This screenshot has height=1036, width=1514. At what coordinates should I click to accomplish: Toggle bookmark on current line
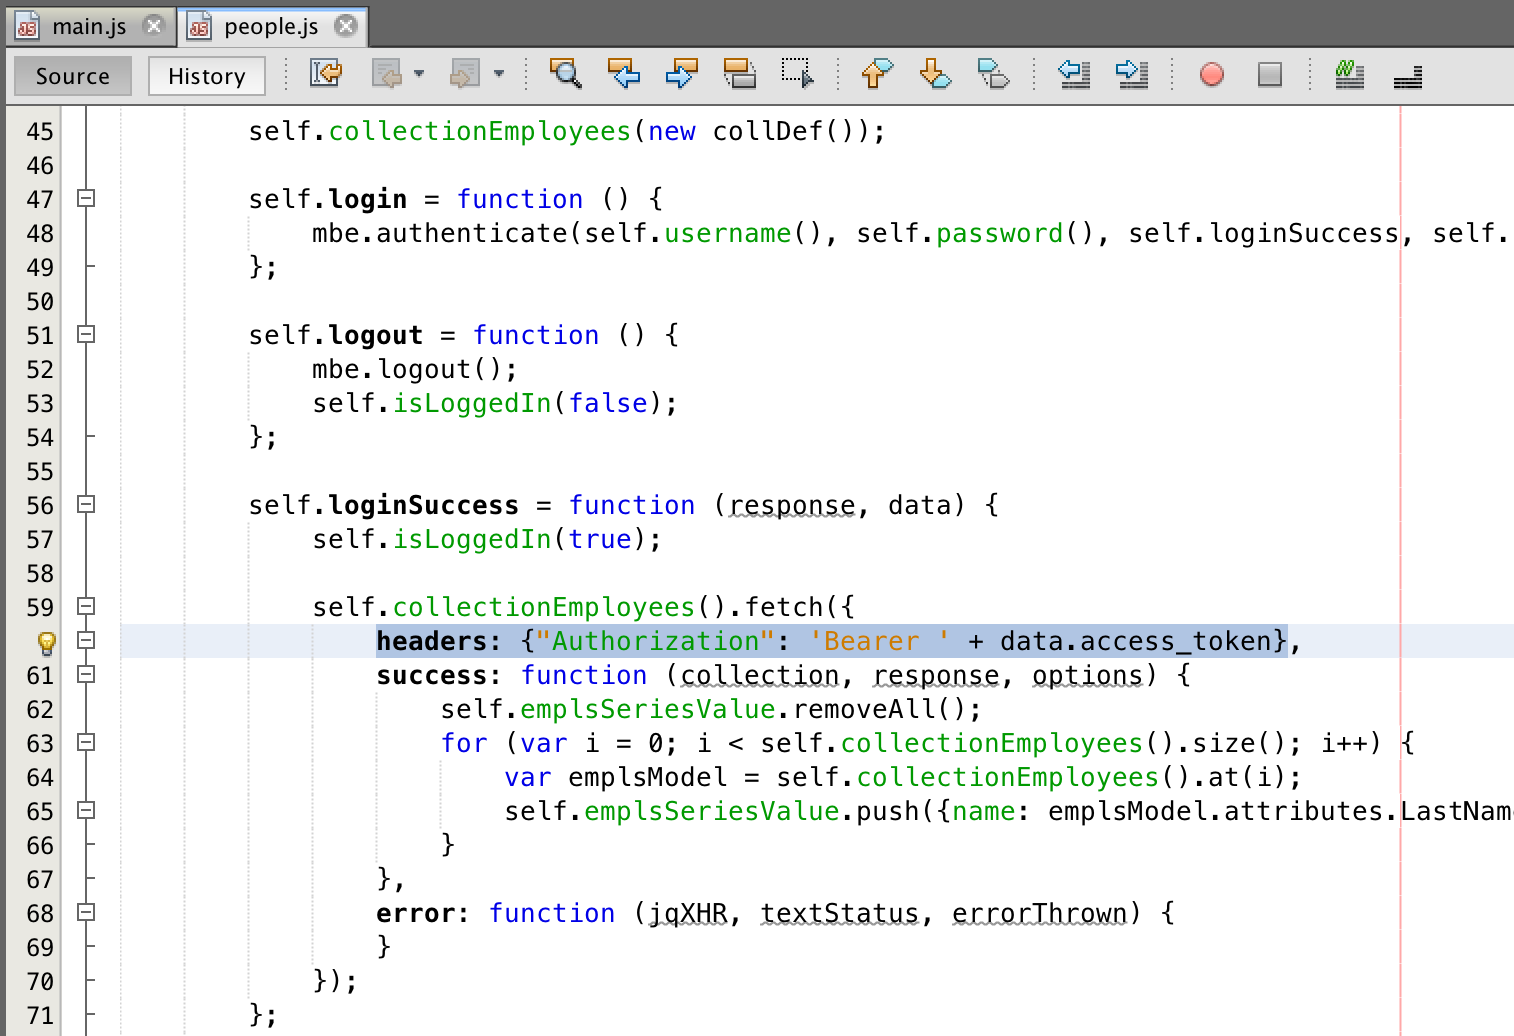point(993,73)
